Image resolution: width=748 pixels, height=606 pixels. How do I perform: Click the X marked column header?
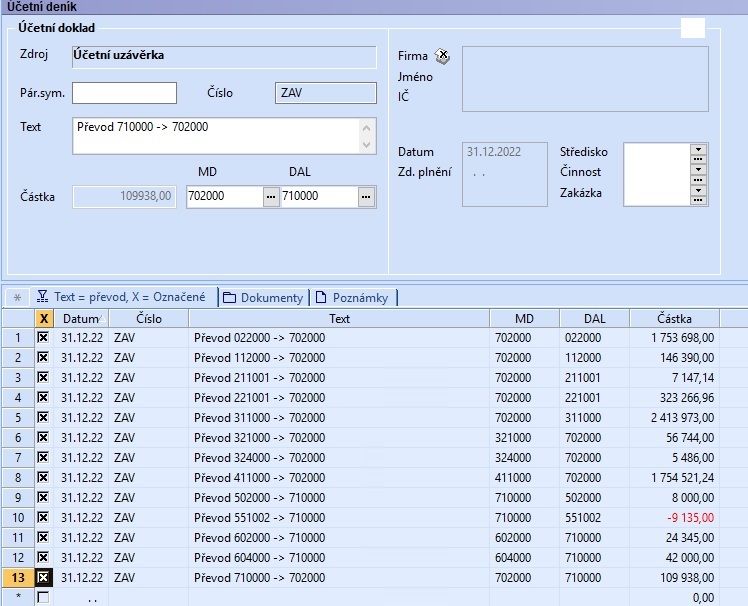[43, 318]
